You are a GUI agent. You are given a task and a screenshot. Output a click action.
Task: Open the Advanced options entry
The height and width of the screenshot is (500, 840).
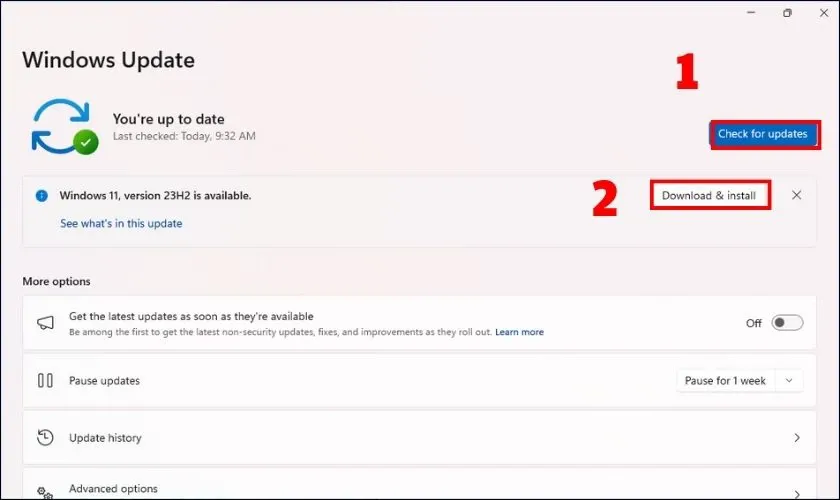click(x=113, y=489)
